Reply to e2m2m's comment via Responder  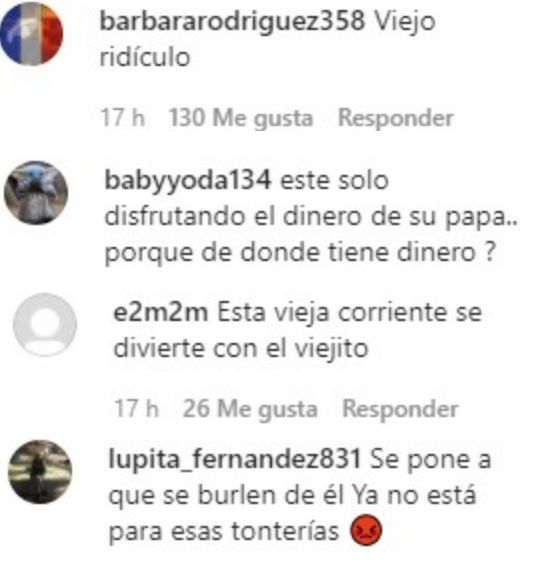[x=400, y=409]
